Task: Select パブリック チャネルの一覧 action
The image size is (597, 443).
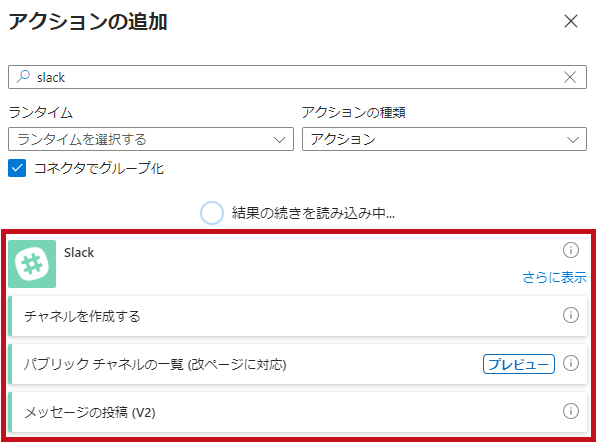Action: (x=297, y=364)
